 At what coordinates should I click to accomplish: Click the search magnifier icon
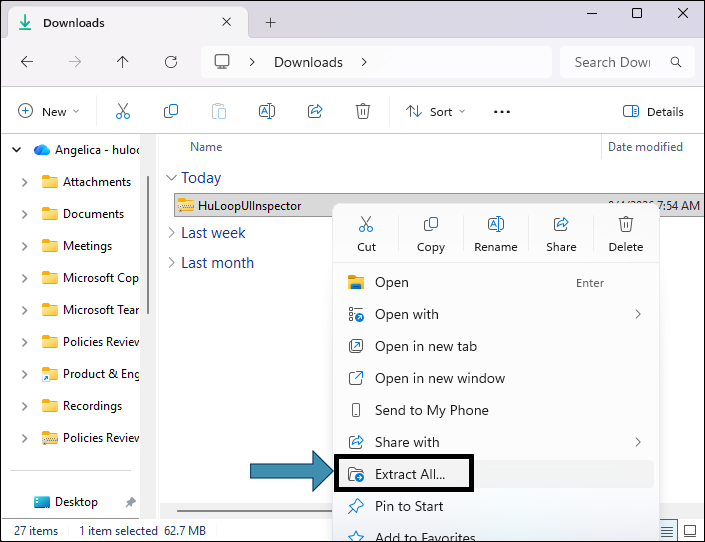(x=676, y=62)
